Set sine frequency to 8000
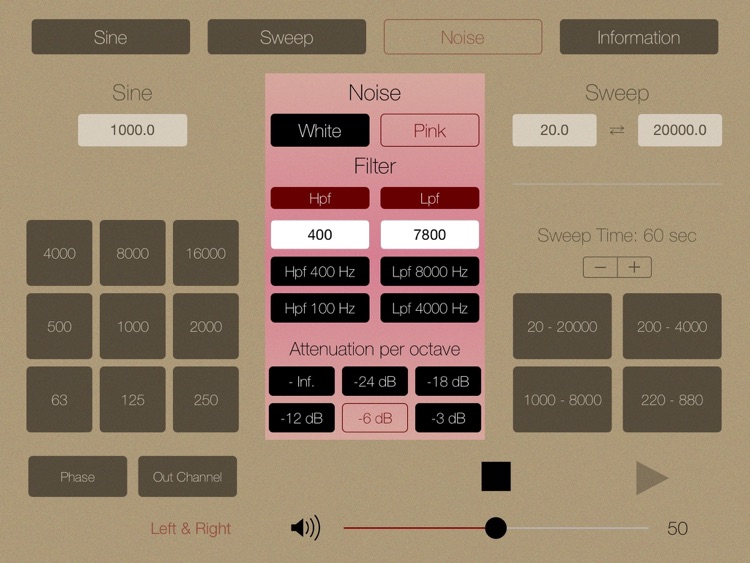 click(x=132, y=253)
